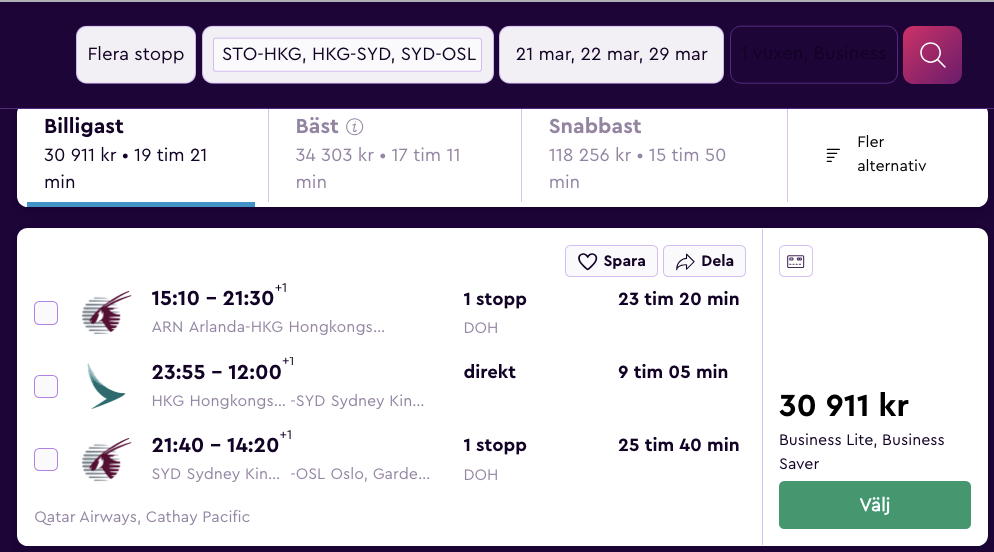Click the share arrow icon
Screen dimensions: 994x552
pyautogui.click(x=685, y=262)
